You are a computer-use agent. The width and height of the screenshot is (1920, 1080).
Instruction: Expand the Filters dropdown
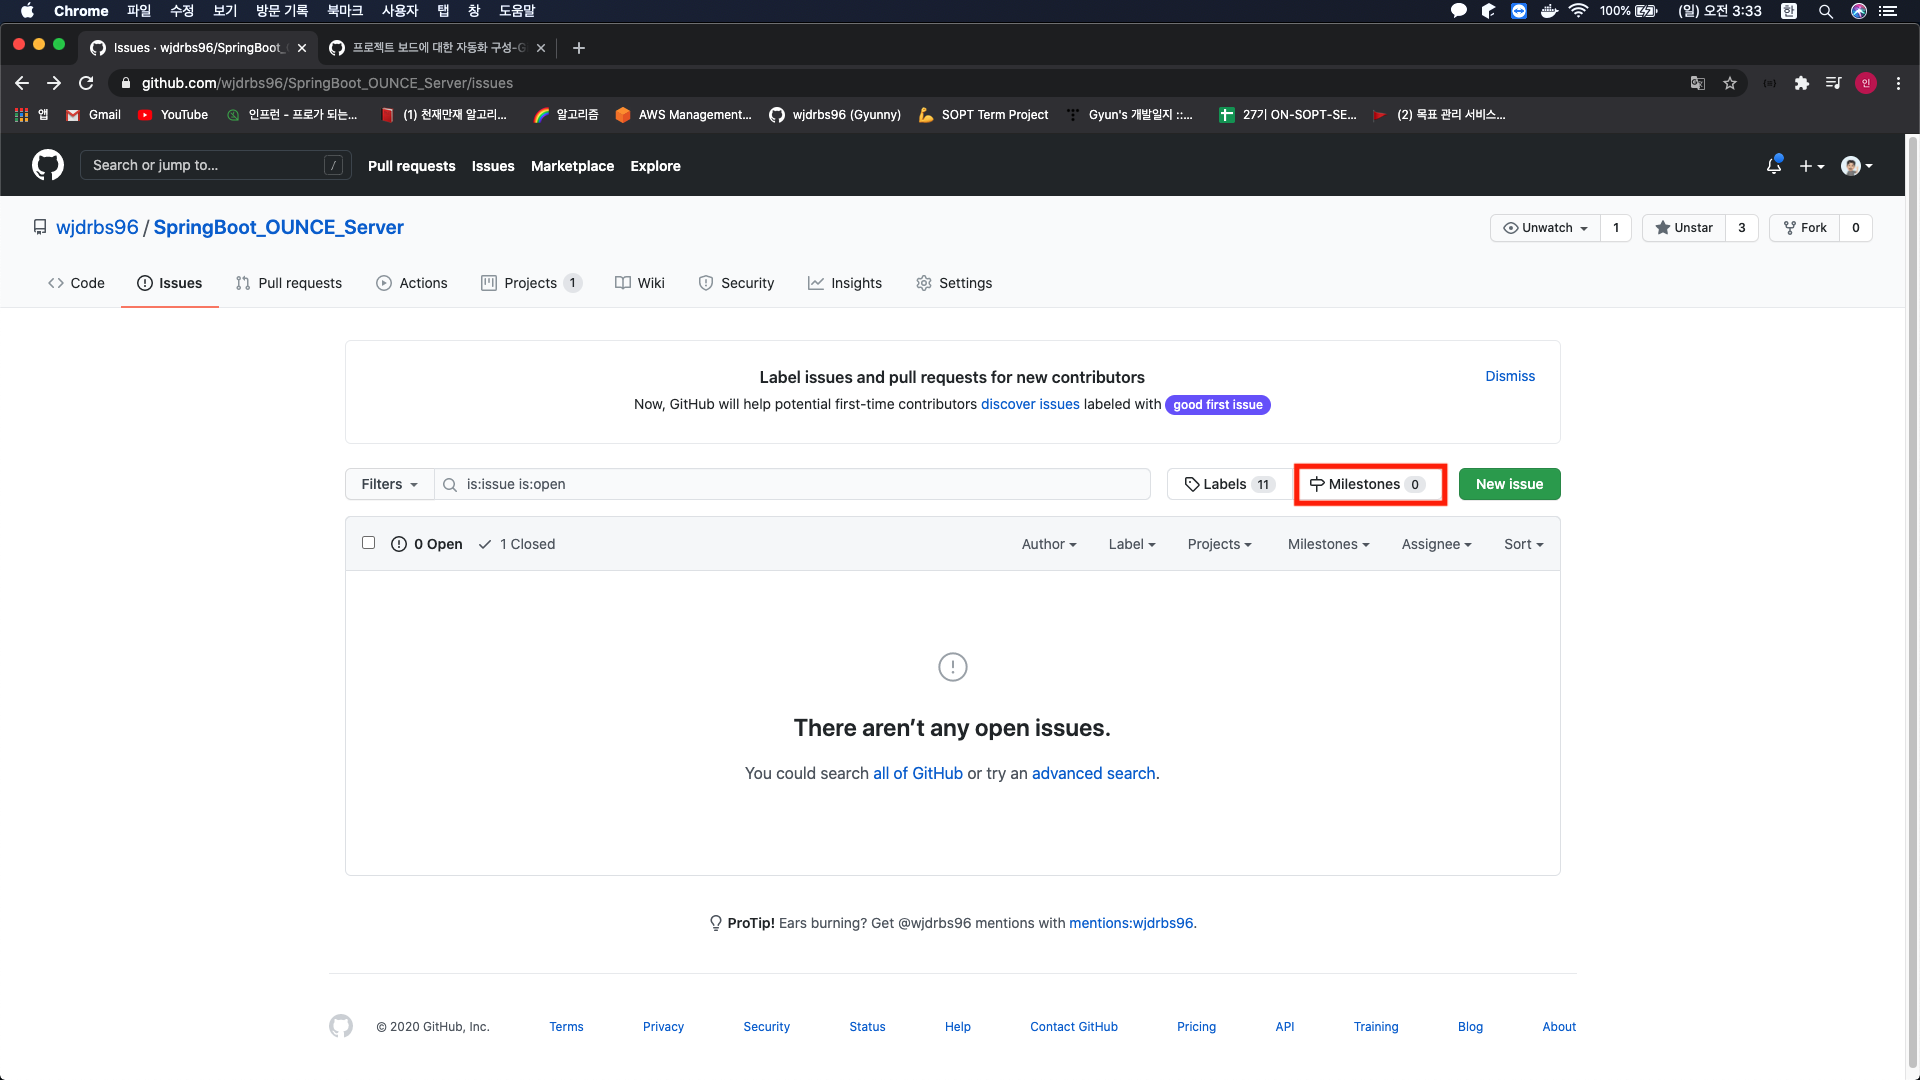click(389, 484)
